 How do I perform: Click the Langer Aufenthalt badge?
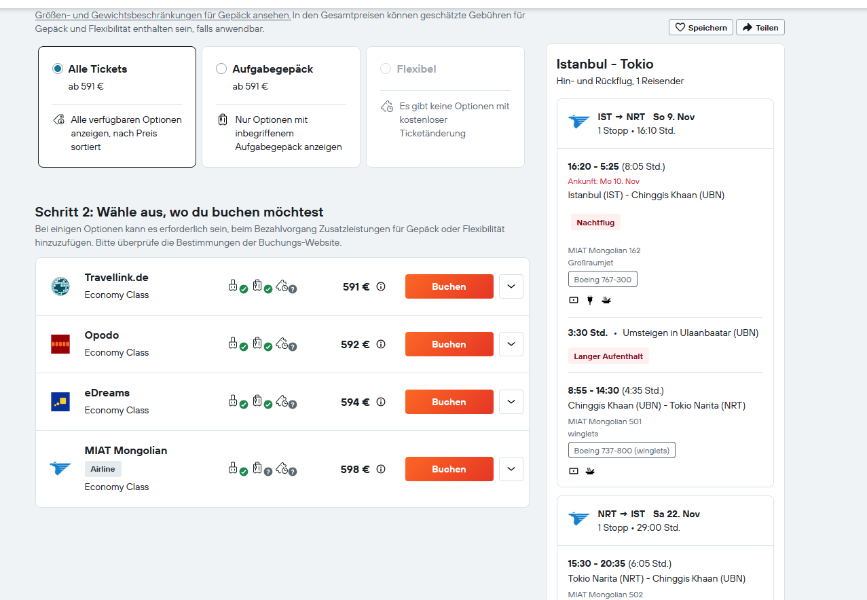tap(608, 356)
